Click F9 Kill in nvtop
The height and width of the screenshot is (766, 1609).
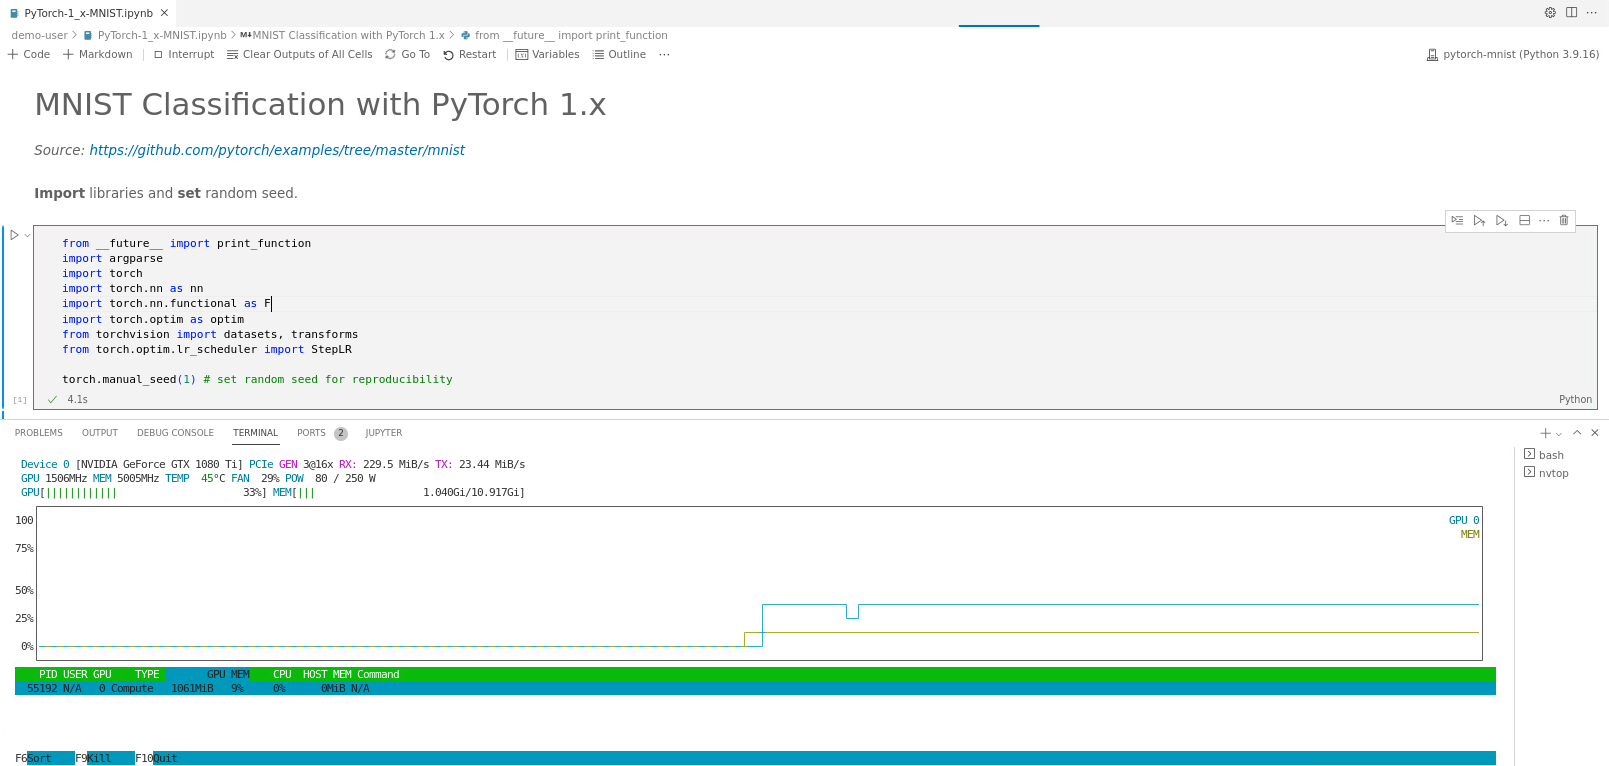[x=104, y=758]
